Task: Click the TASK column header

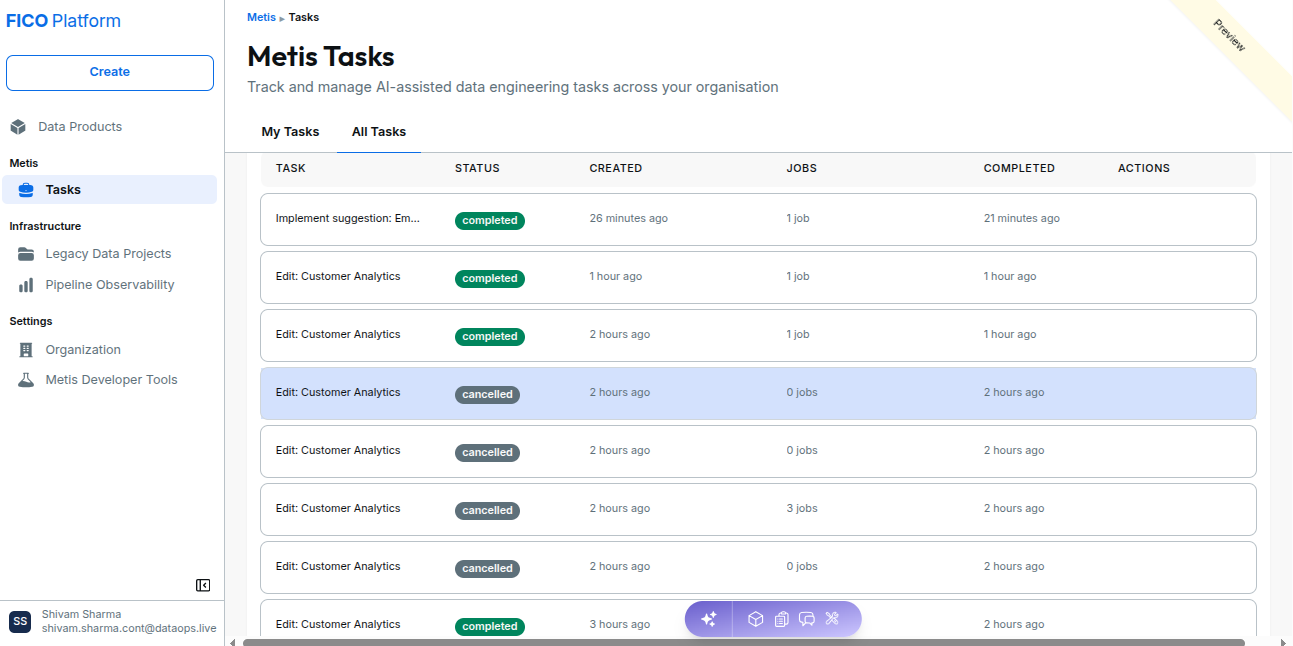Action: (x=291, y=168)
